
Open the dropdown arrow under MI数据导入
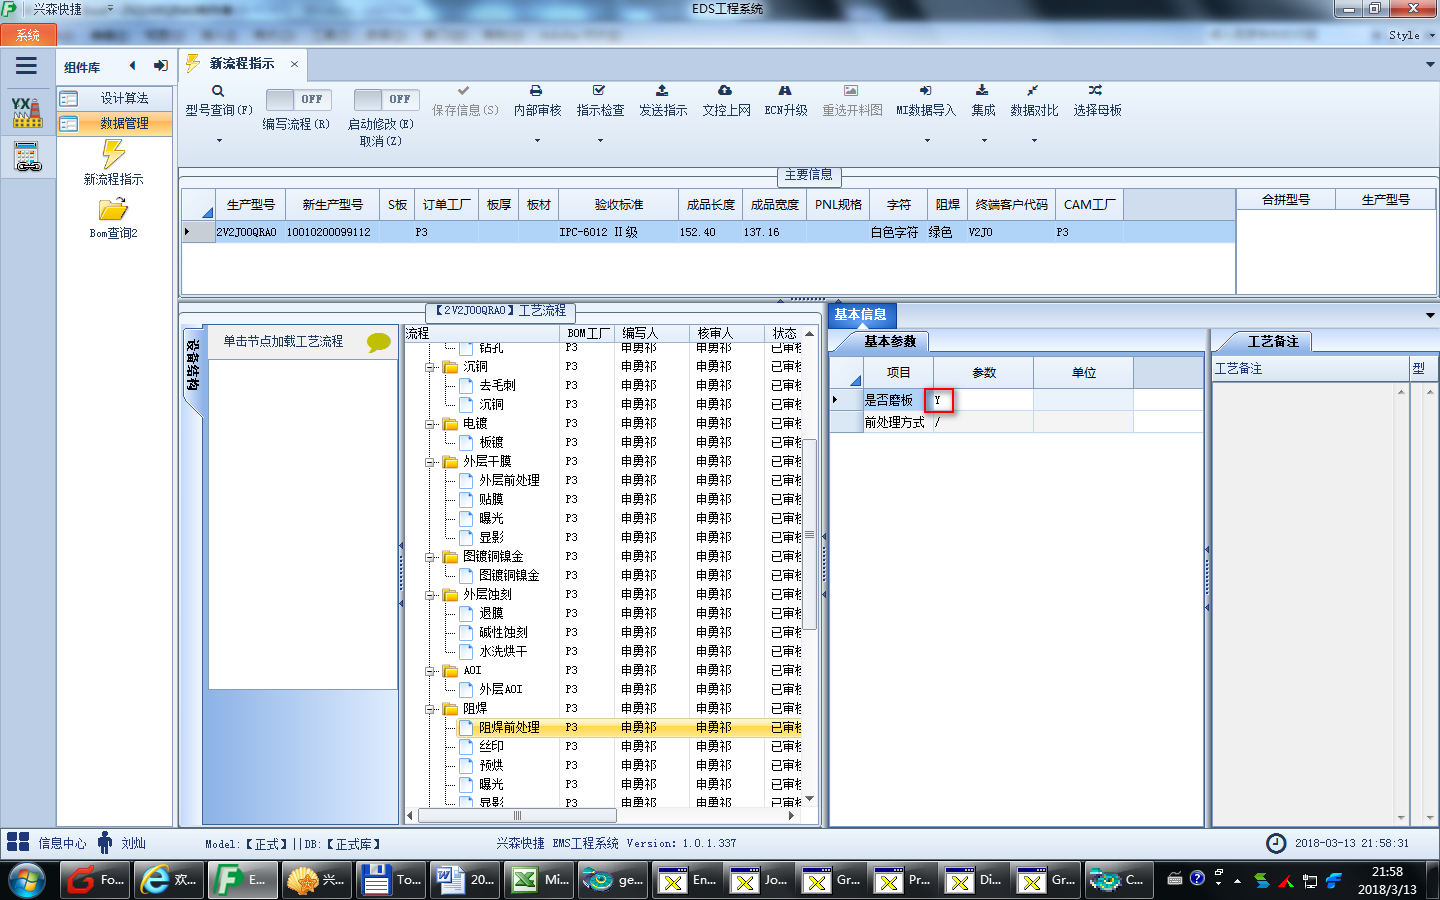926,140
